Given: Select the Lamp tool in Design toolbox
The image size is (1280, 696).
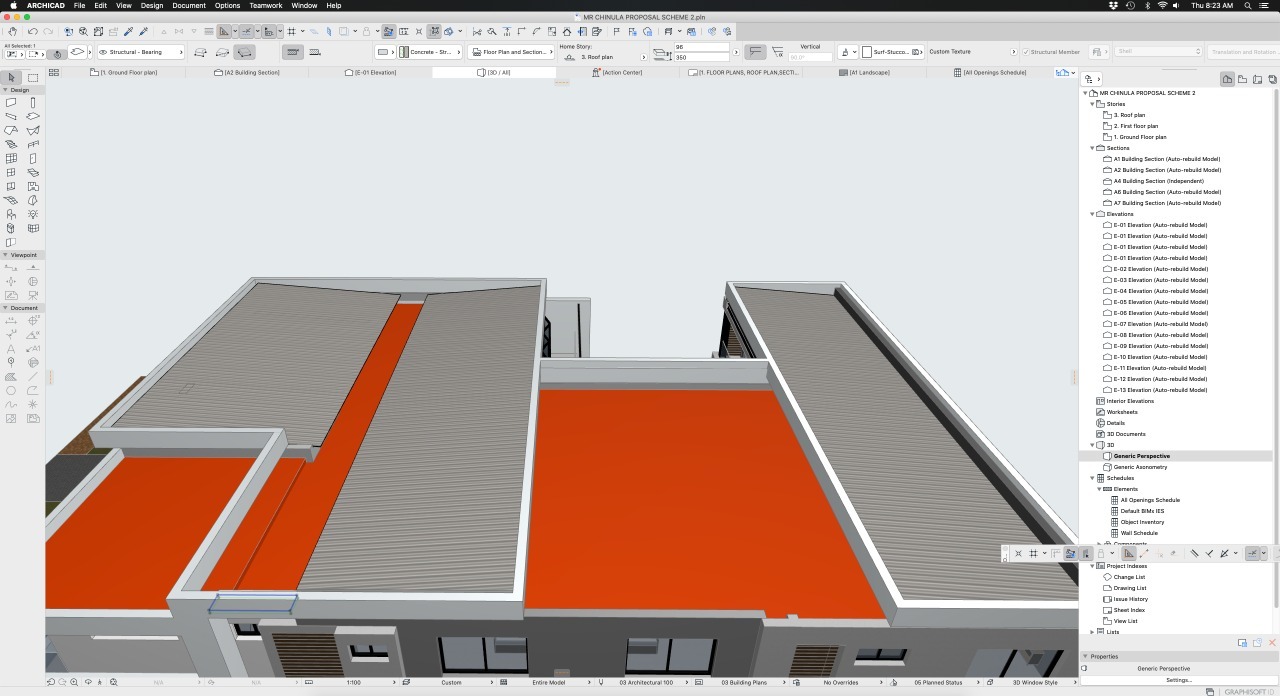Looking at the screenshot, I should point(33,214).
